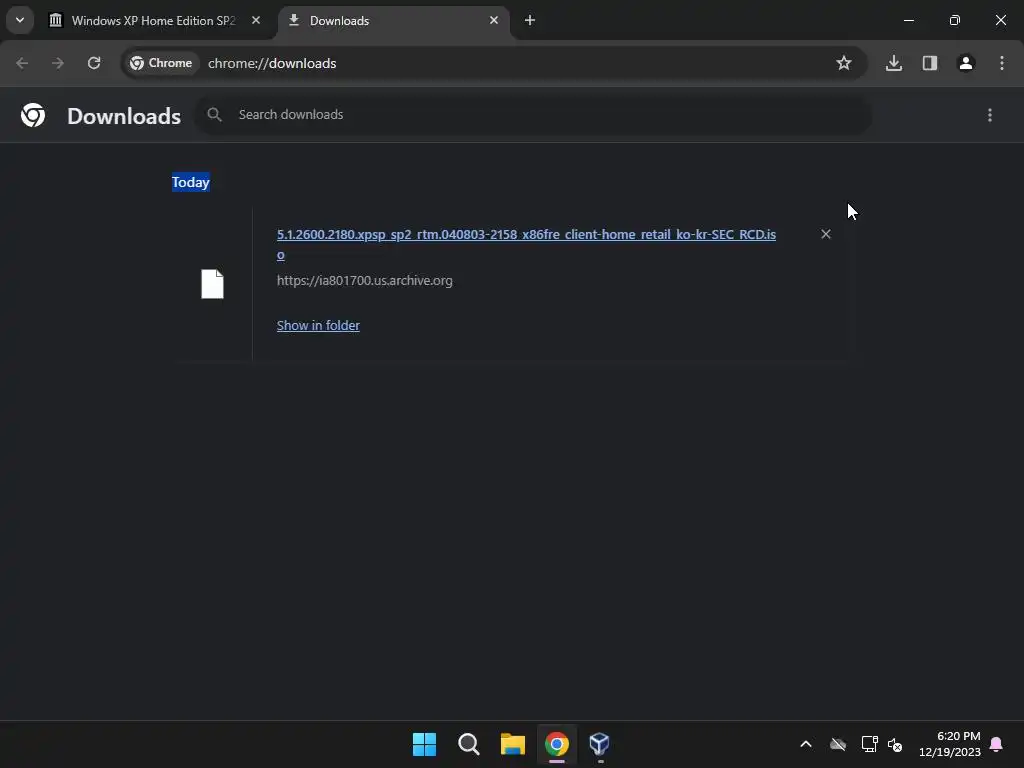Toggle the side panel icon
Viewport: 1024px width, 768px height.
(930, 63)
